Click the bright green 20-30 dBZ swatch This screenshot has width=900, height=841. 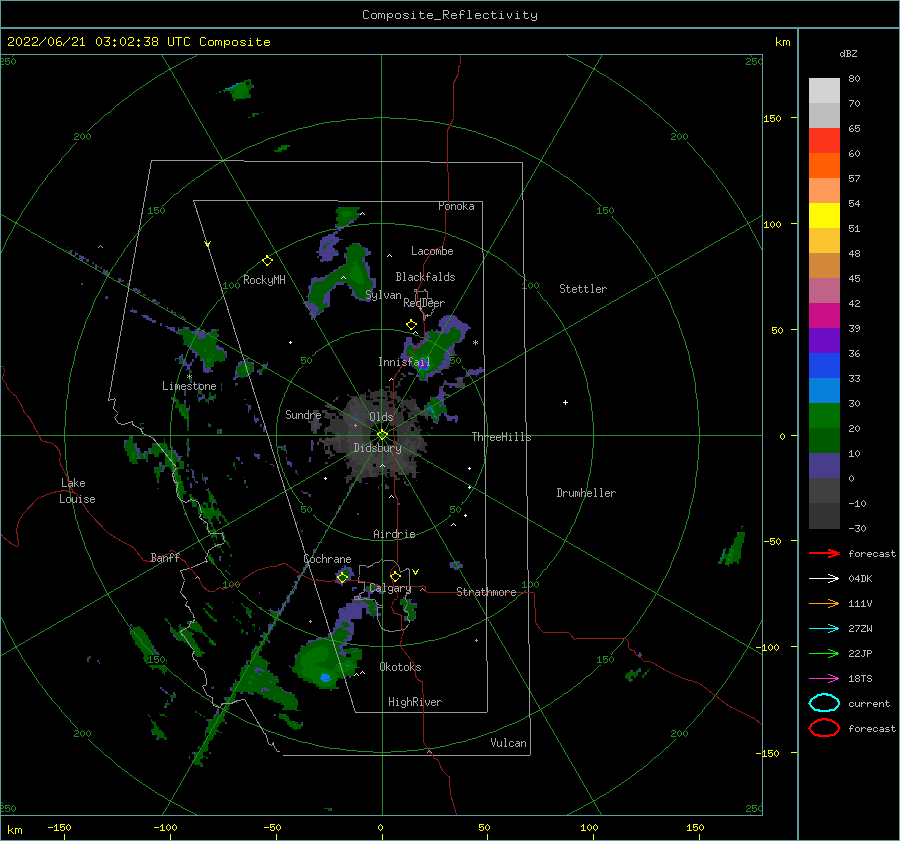point(824,416)
